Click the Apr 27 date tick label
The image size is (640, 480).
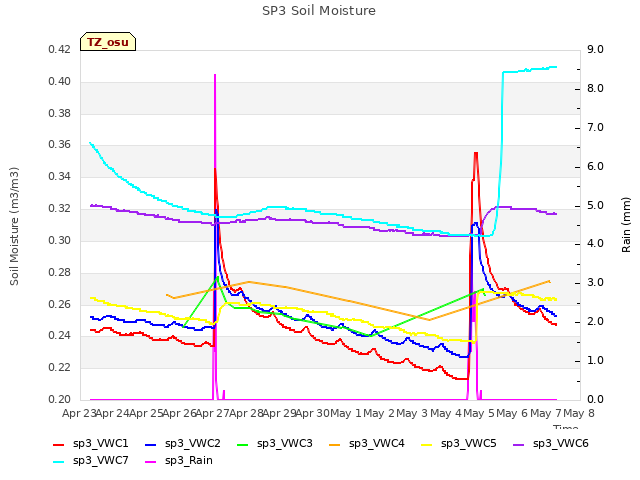coord(212,413)
